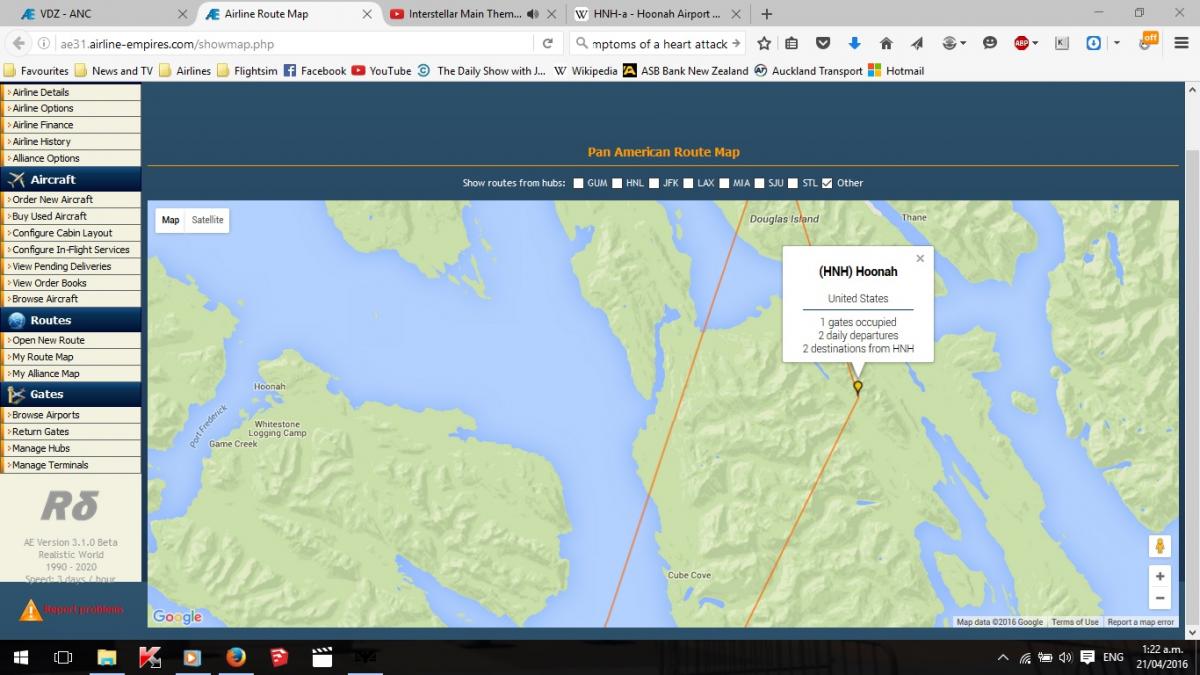Open the Windows Start button
1200x675 pixels.
coord(19,657)
